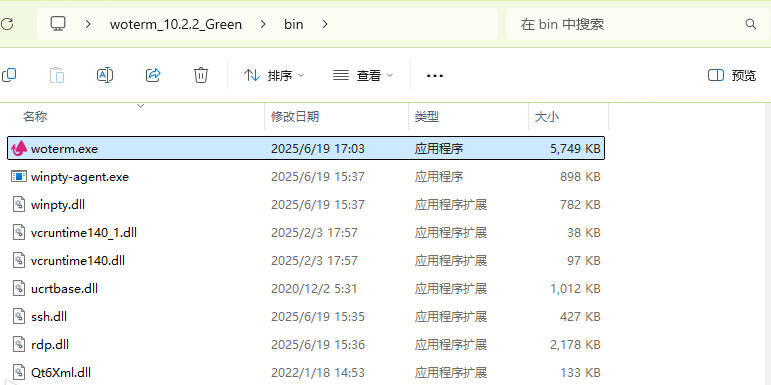Click the rdp.dll file icon

pyautogui.click(x=19, y=344)
